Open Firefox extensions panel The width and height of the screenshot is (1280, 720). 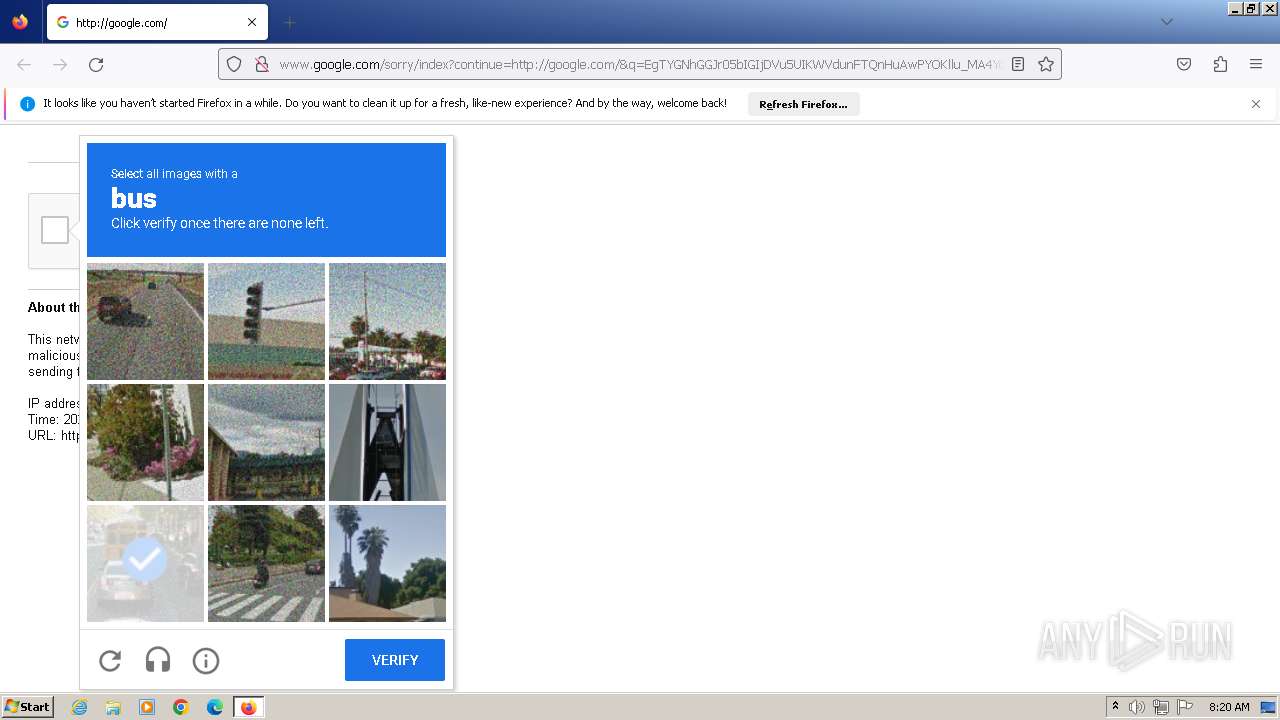point(1220,64)
